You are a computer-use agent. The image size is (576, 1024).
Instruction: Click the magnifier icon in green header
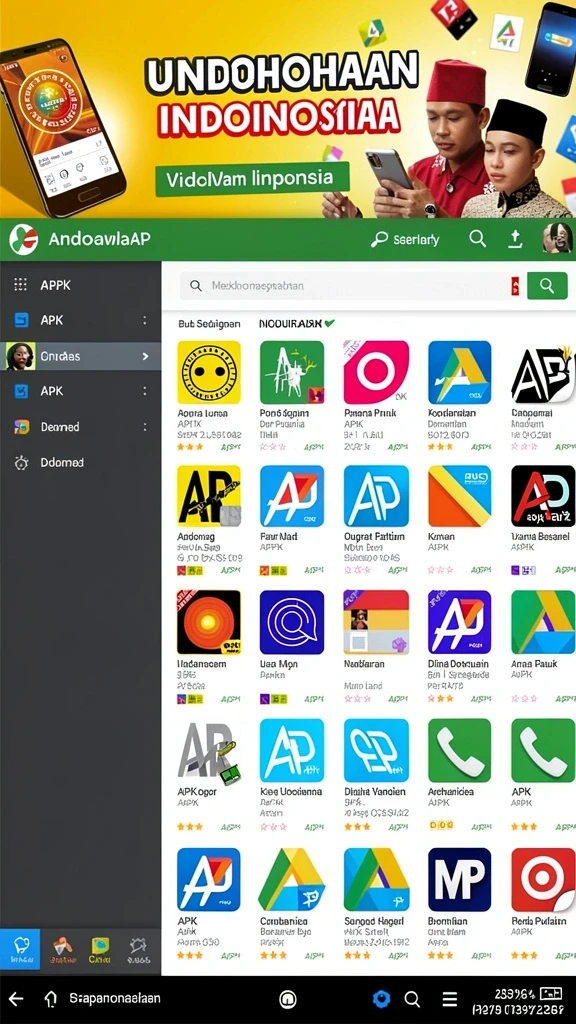click(477, 239)
